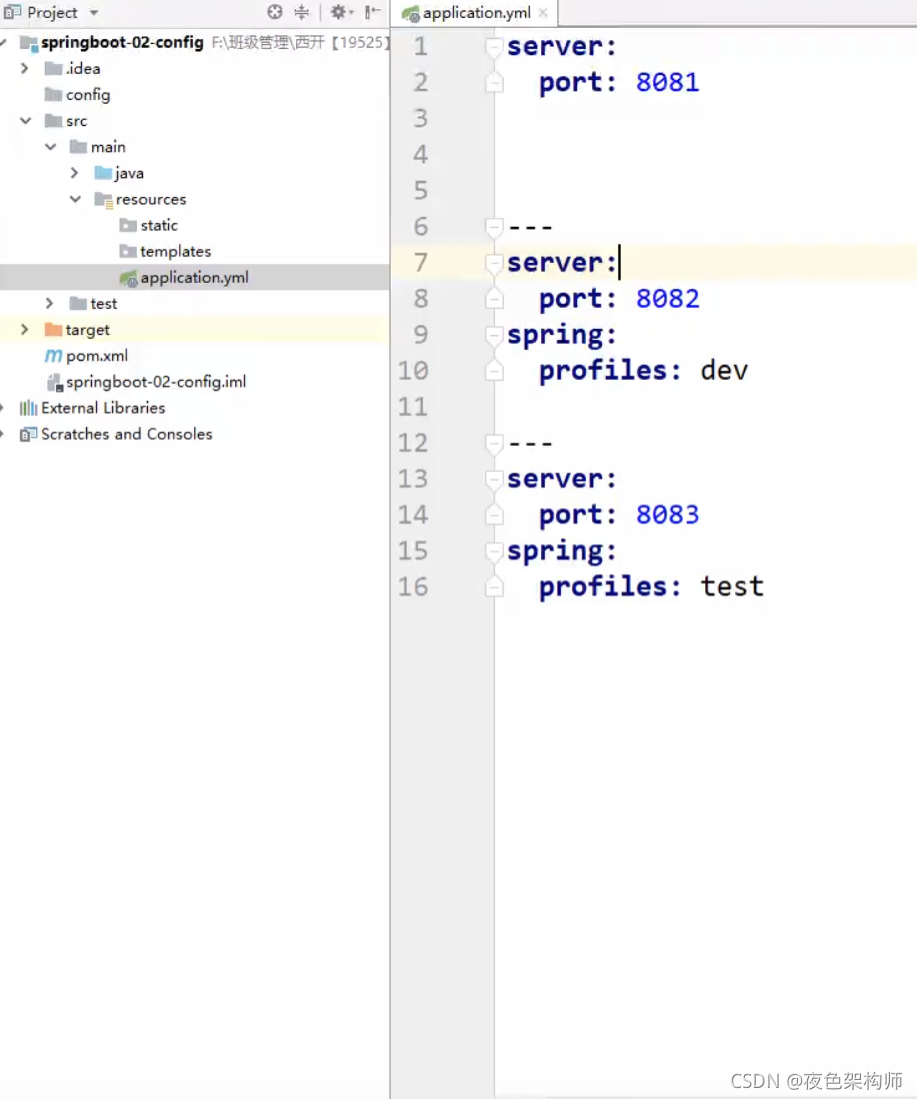Select springboot-02-config.iml file
Viewport: 917px width, 1099px height.
[156, 382]
